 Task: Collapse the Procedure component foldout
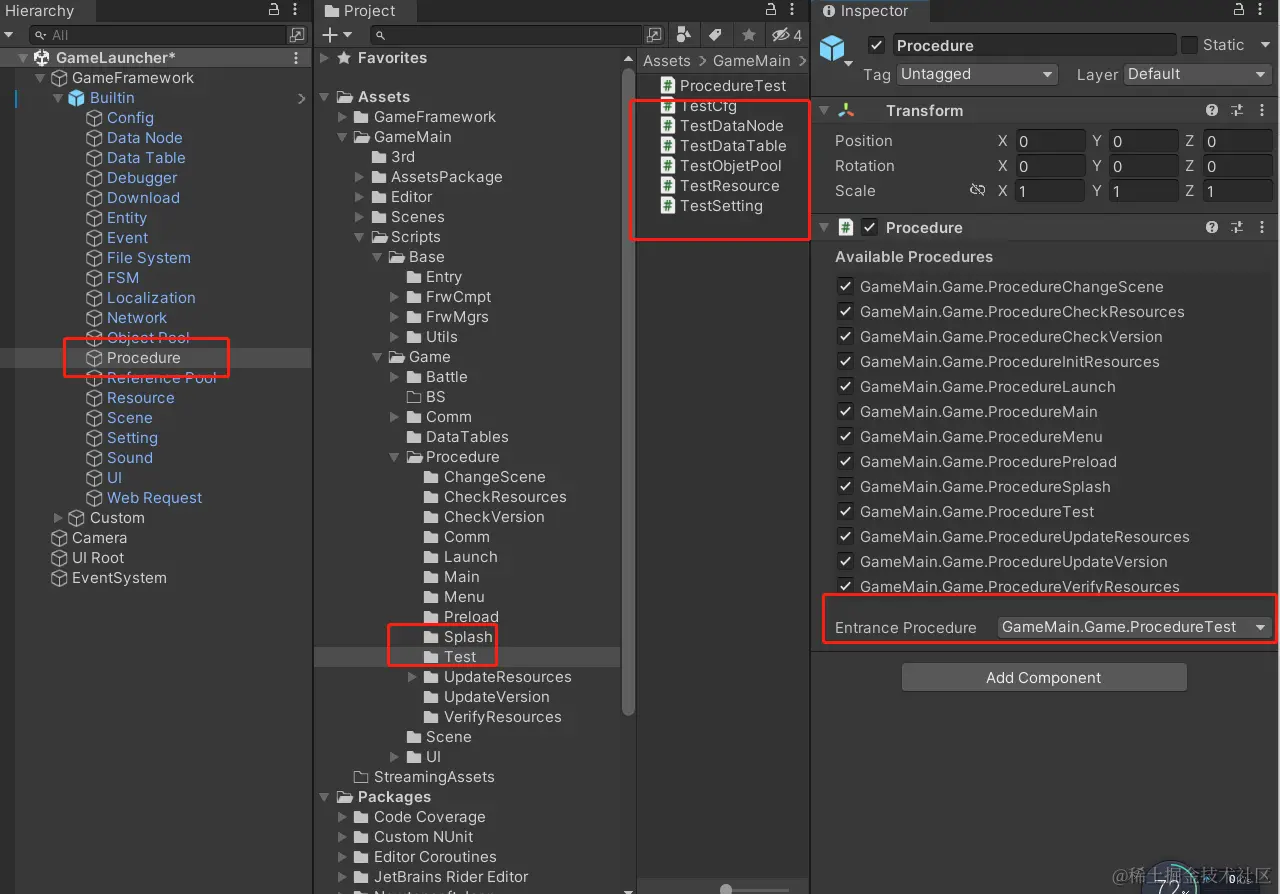825,228
